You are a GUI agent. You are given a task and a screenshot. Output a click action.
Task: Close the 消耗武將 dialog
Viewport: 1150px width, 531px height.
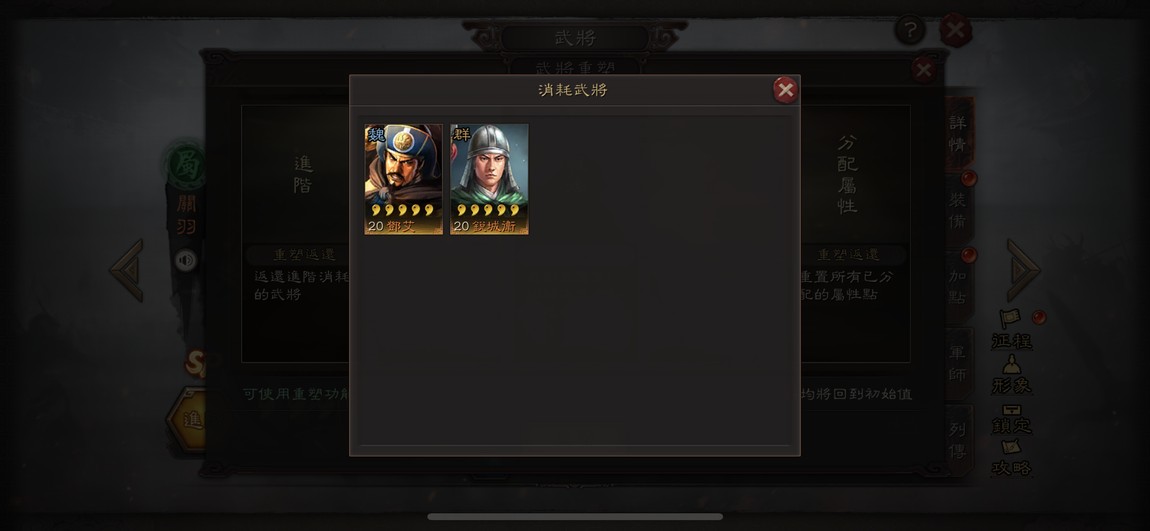click(x=785, y=90)
